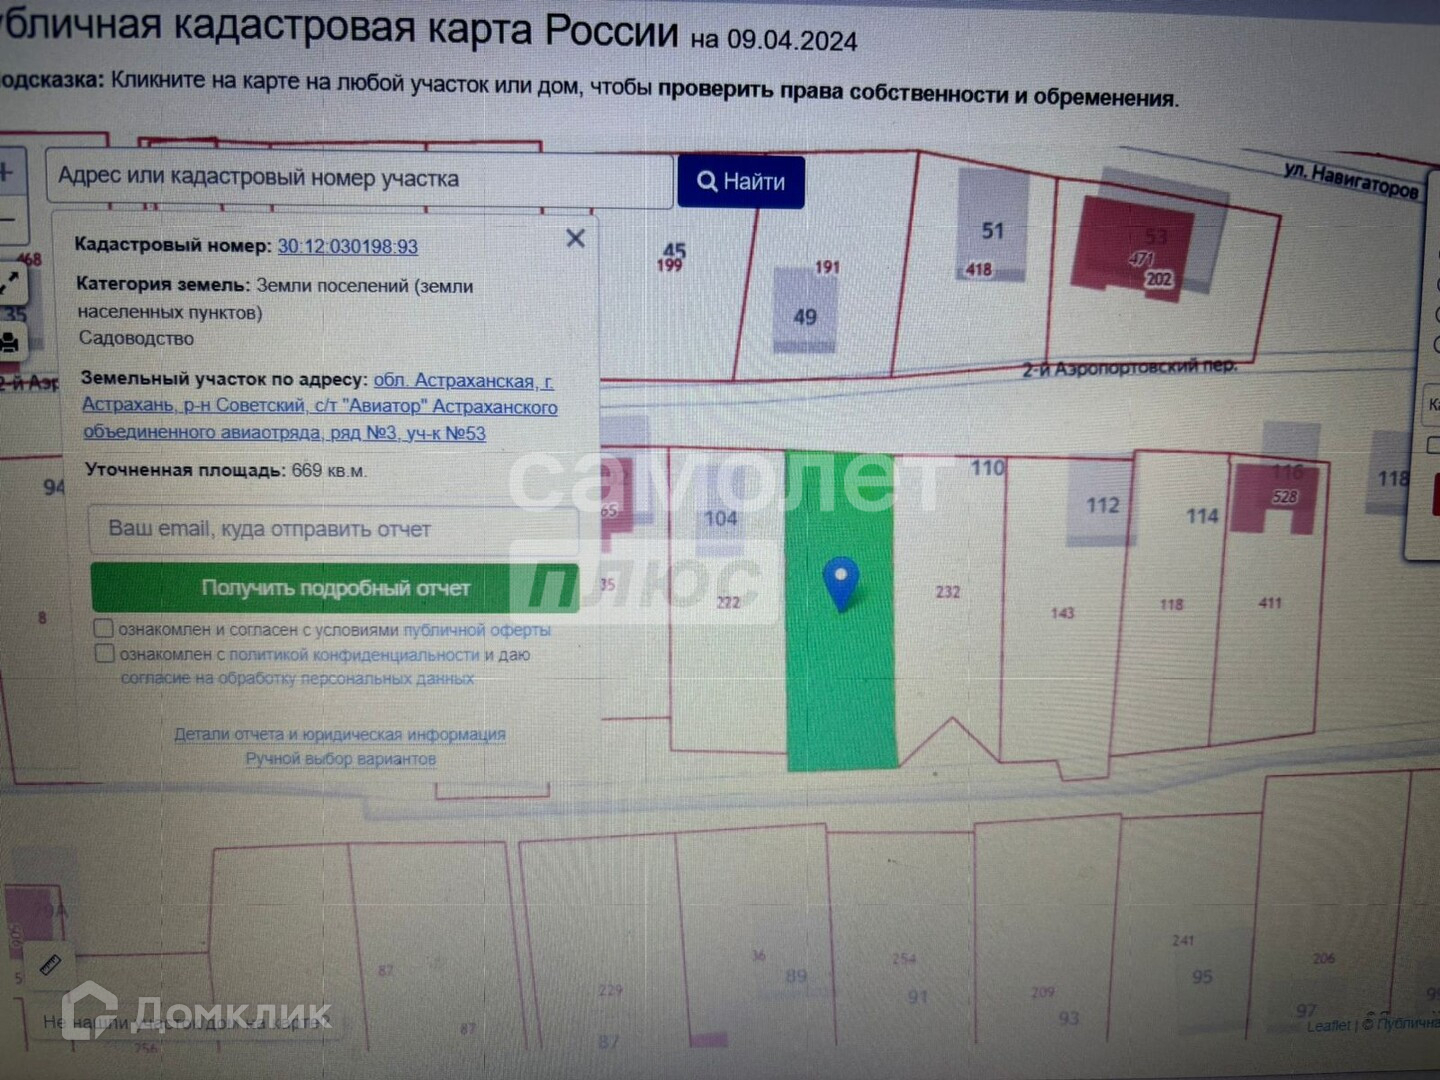Click the Уточненная площадь 669 кв.м. text
Image resolution: width=1440 pixels, height=1080 pixels.
pyautogui.click(x=226, y=470)
